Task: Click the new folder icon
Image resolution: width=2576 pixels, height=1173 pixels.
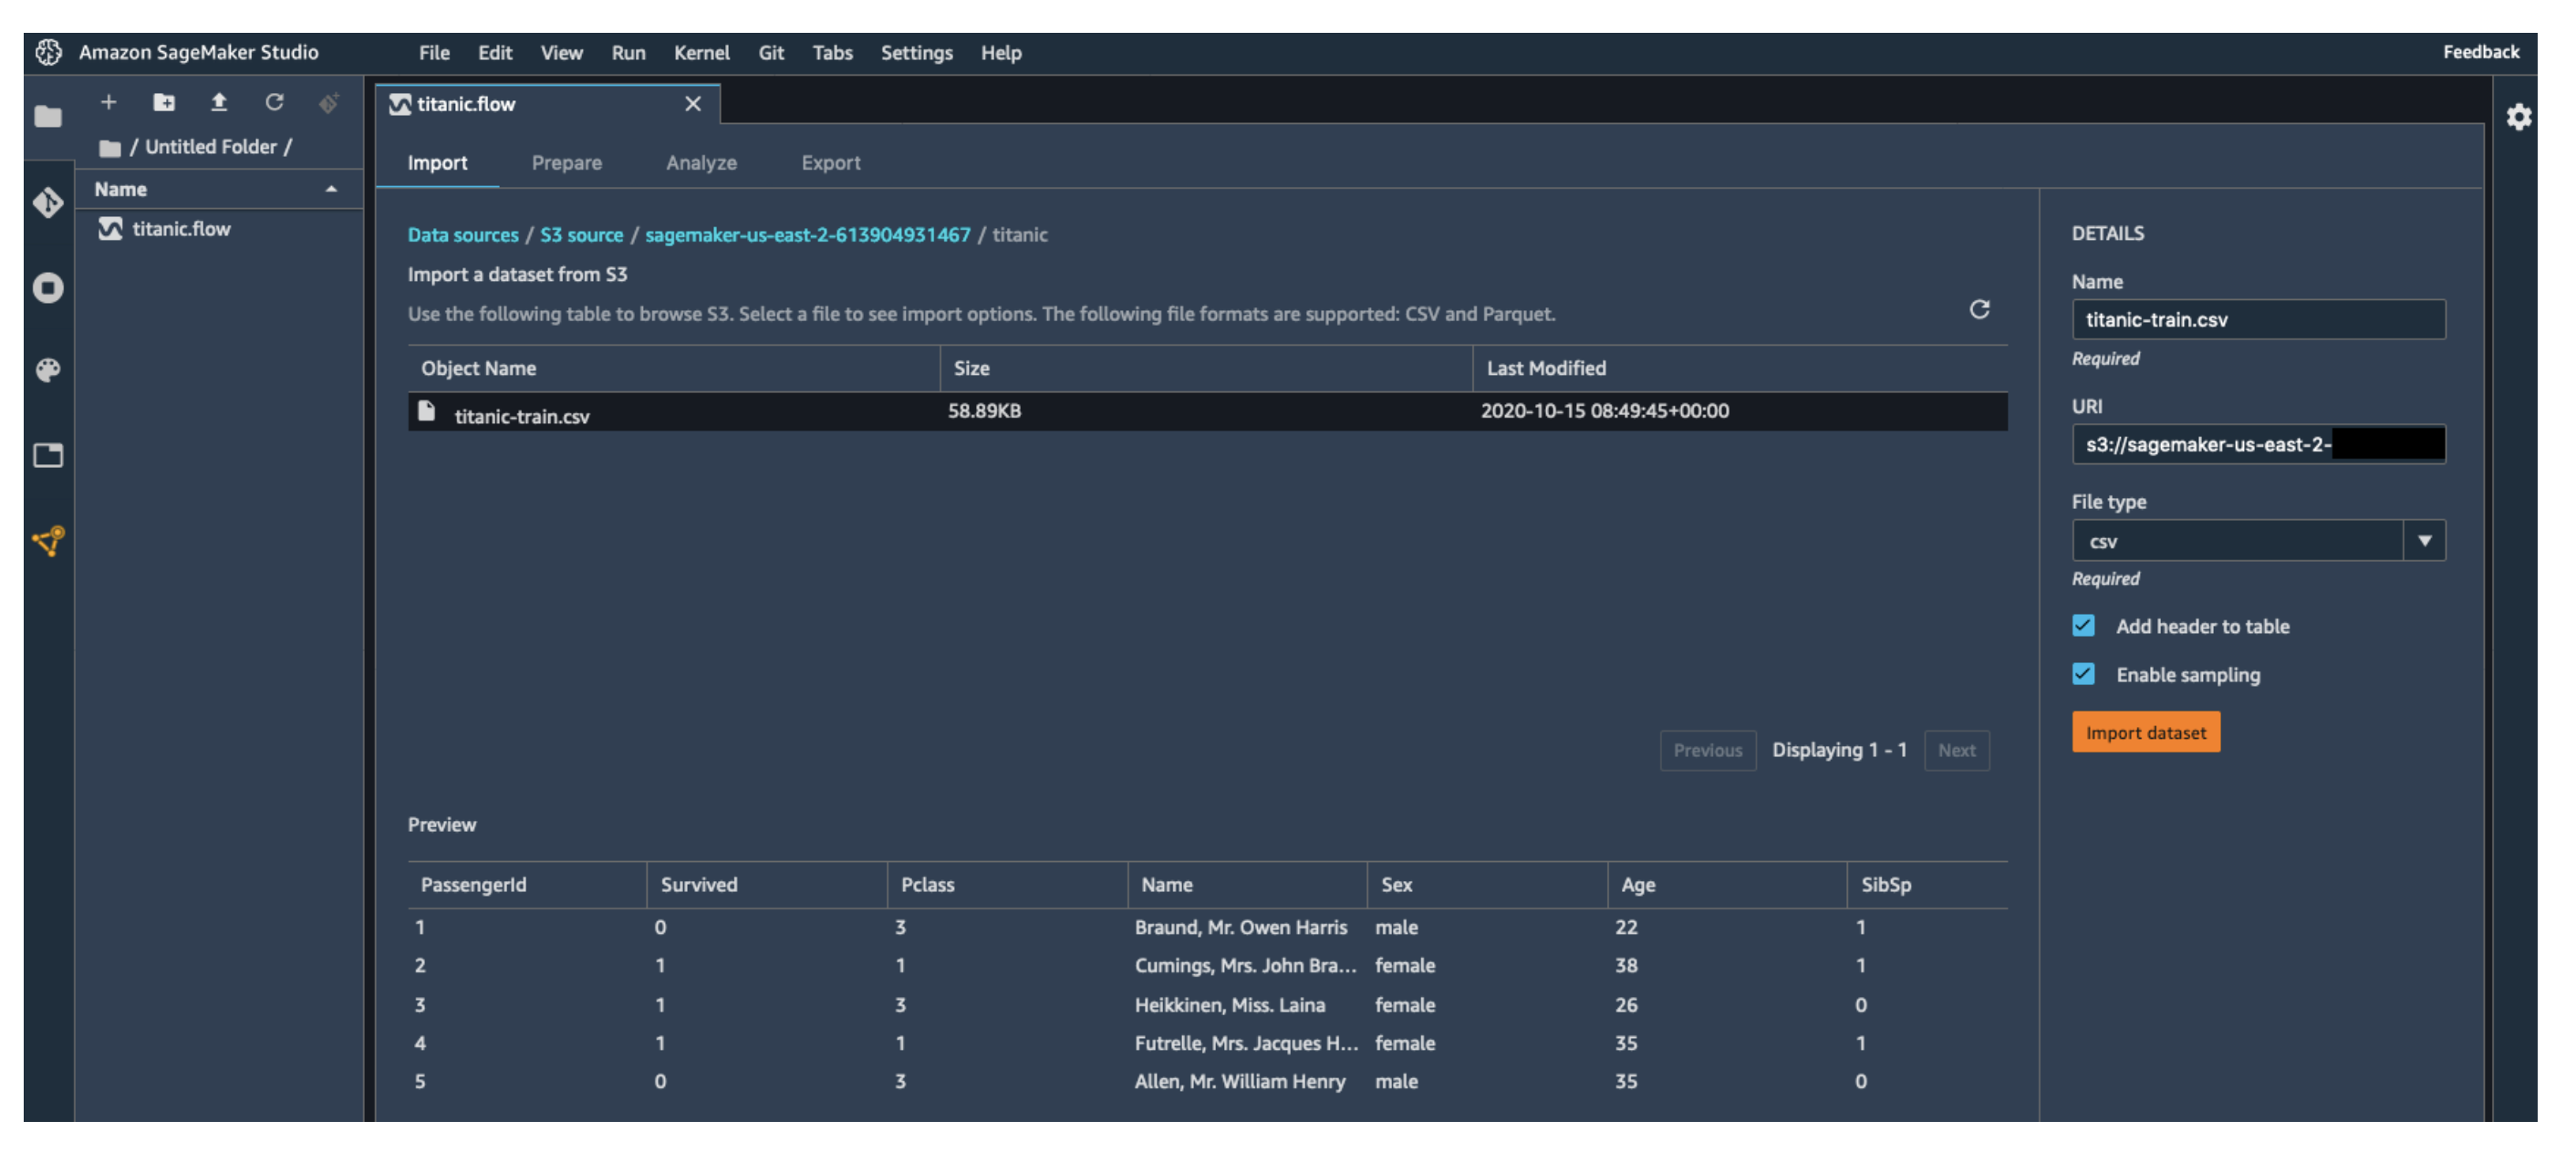Action: [164, 102]
